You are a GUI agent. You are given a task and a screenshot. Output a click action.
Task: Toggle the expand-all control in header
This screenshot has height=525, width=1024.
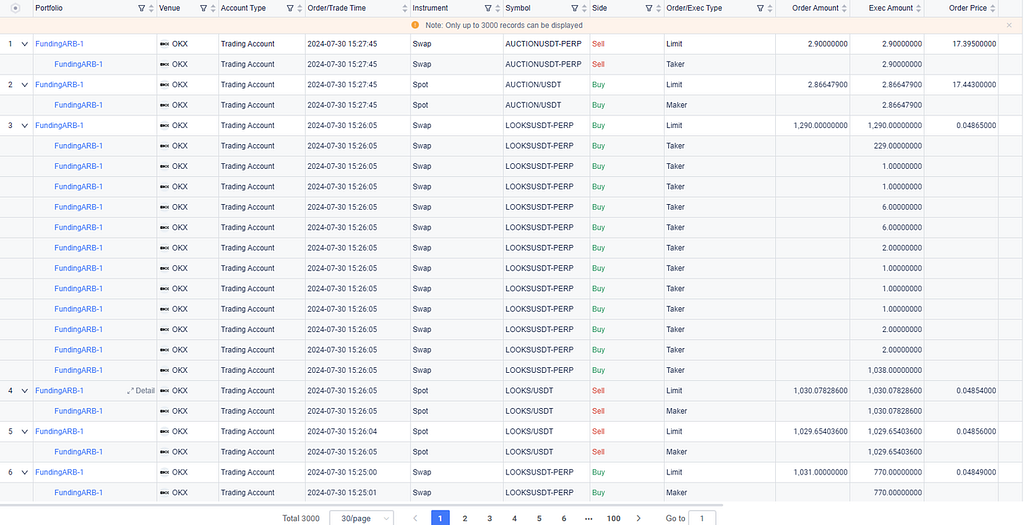[x=15, y=8]
